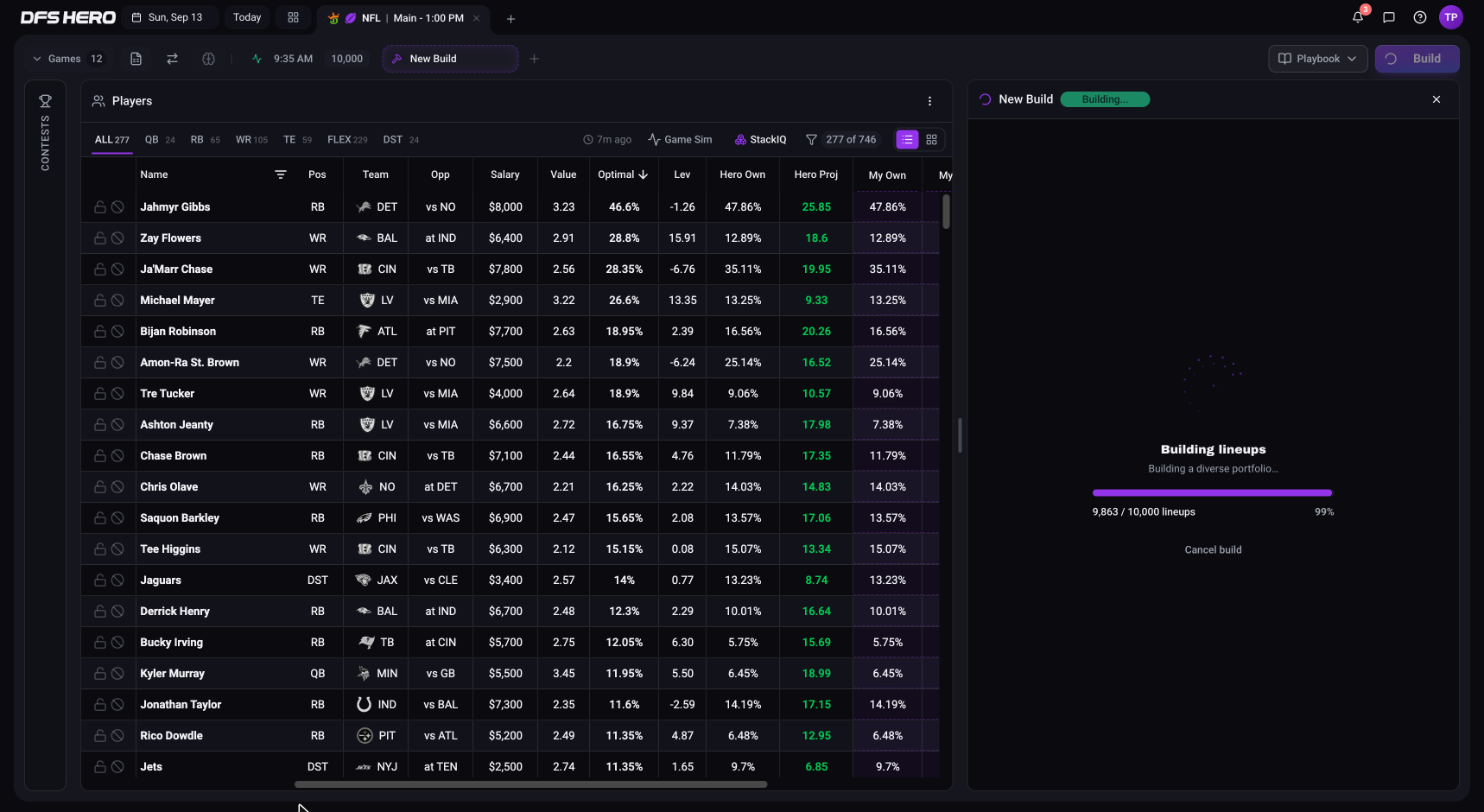Click the brain icon in the toolbar

click(208, 59)
